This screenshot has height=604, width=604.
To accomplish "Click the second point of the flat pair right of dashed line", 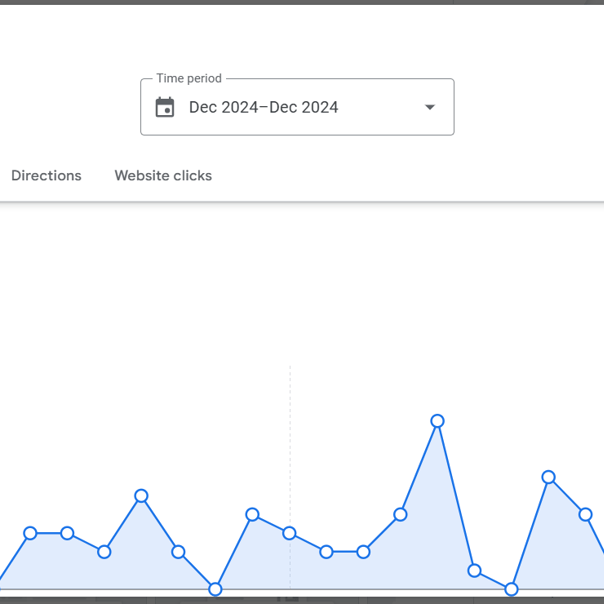I will click(x=363, y=552).
